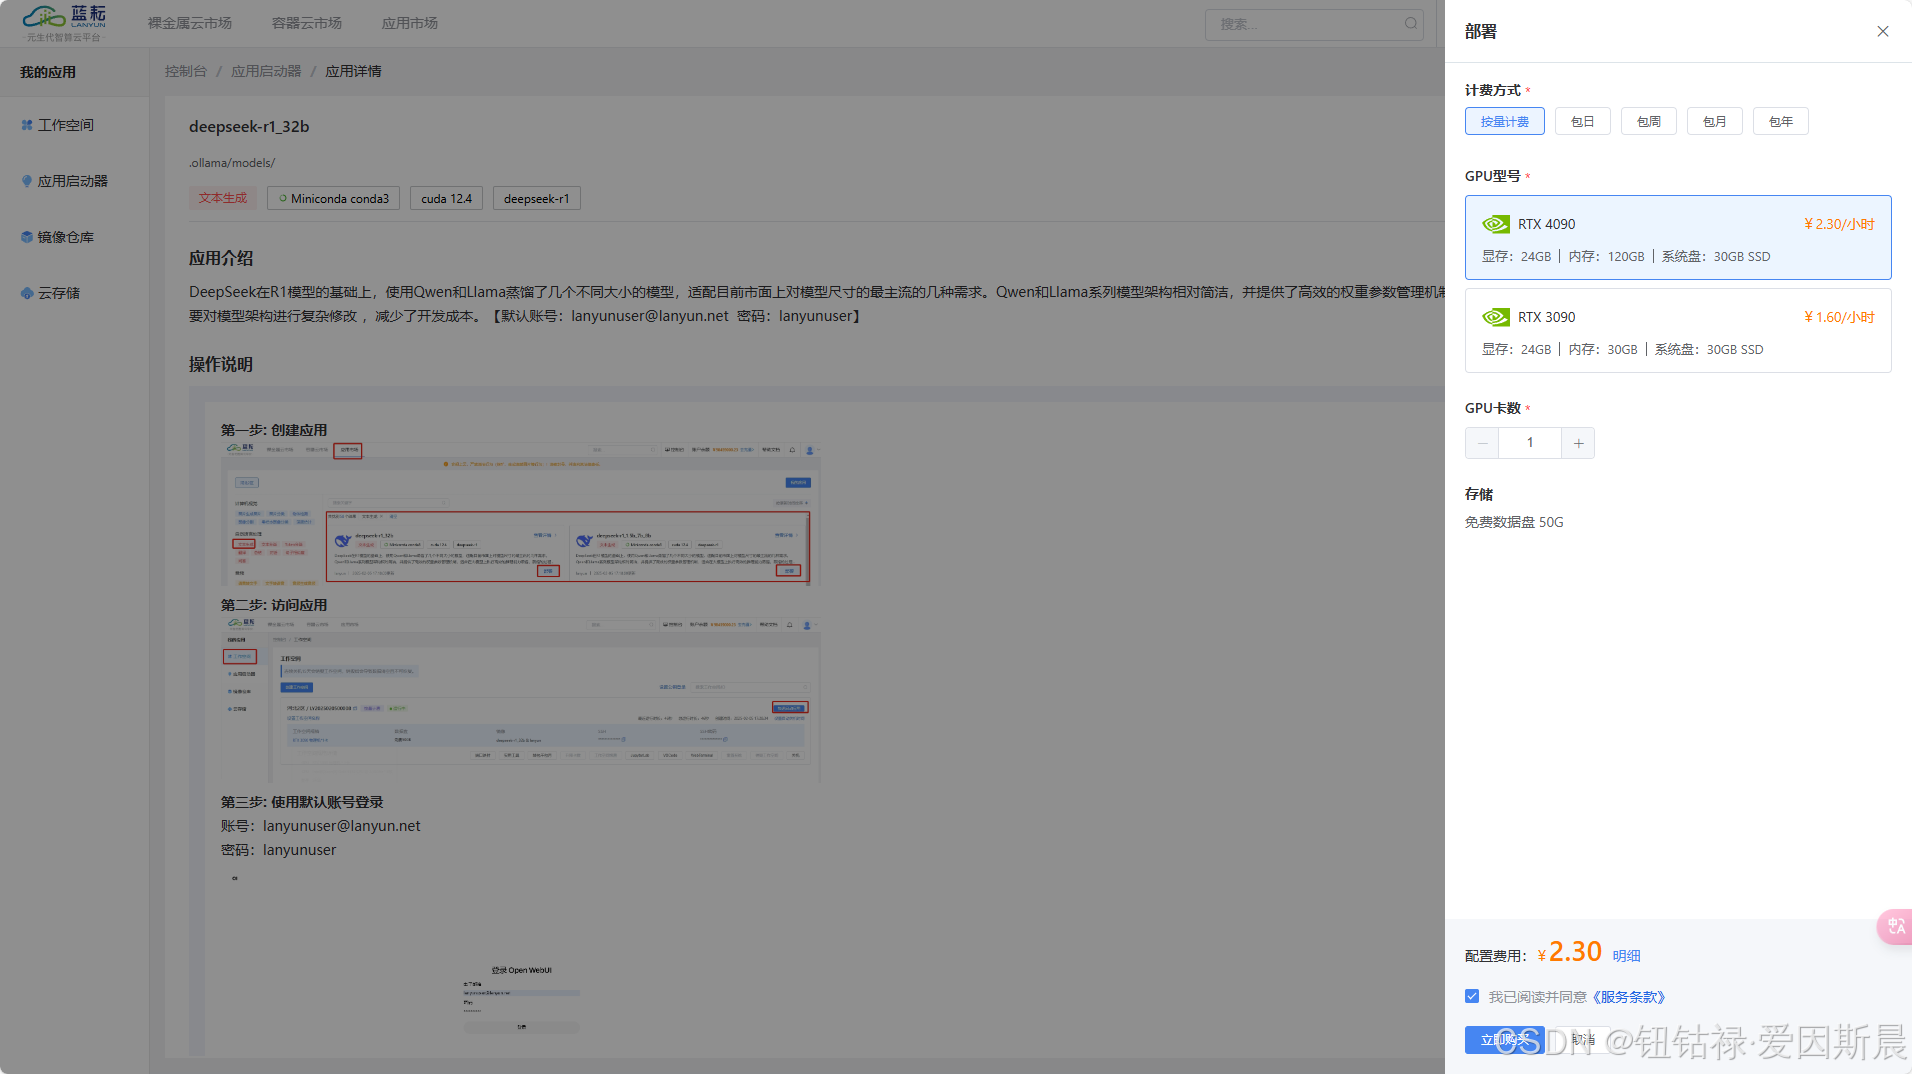Click the 云存储 sidebar icon
Viewport: 1912px width, 1074px height.
click(27, 293)
